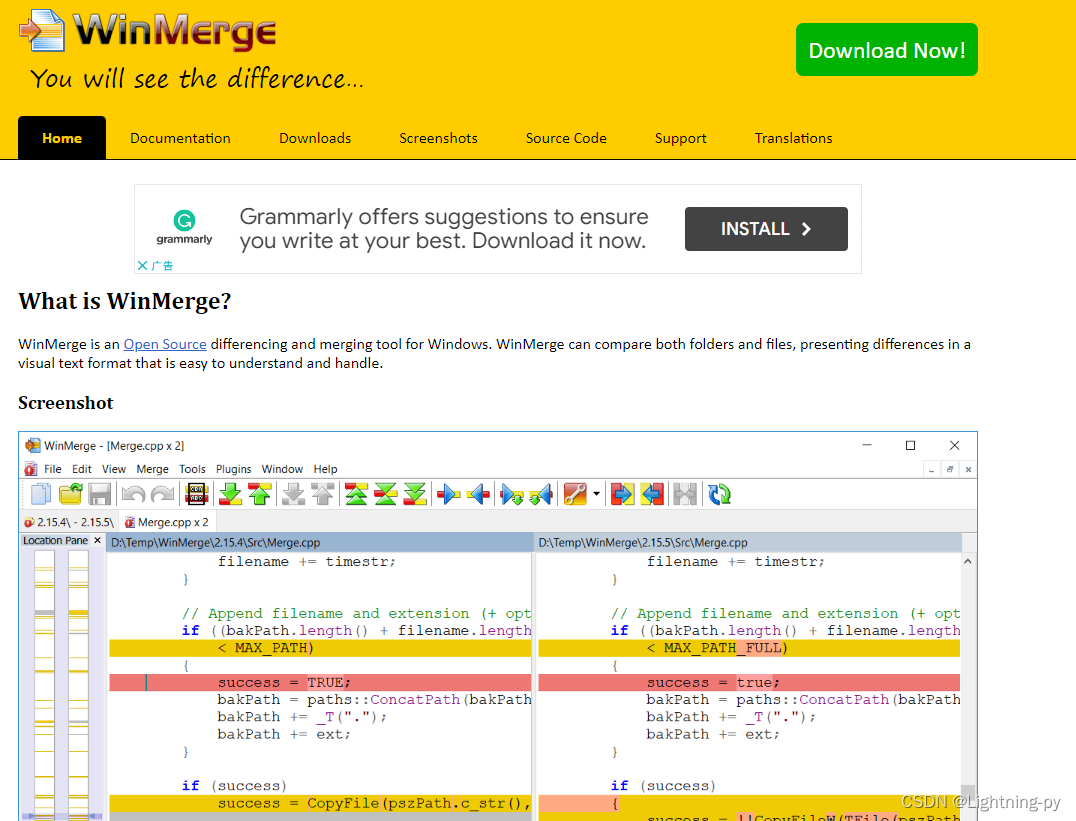Click the inner MDI minimize button
Image resolution: width=1076 pixels, height=821 pixels.
[x=931, y=470]
